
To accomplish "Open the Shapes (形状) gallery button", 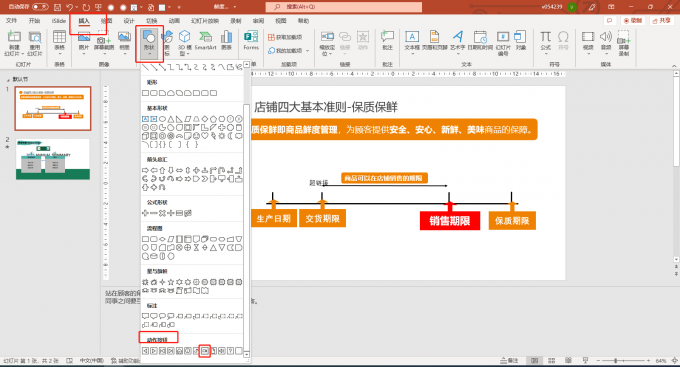I will coord(149,44).
